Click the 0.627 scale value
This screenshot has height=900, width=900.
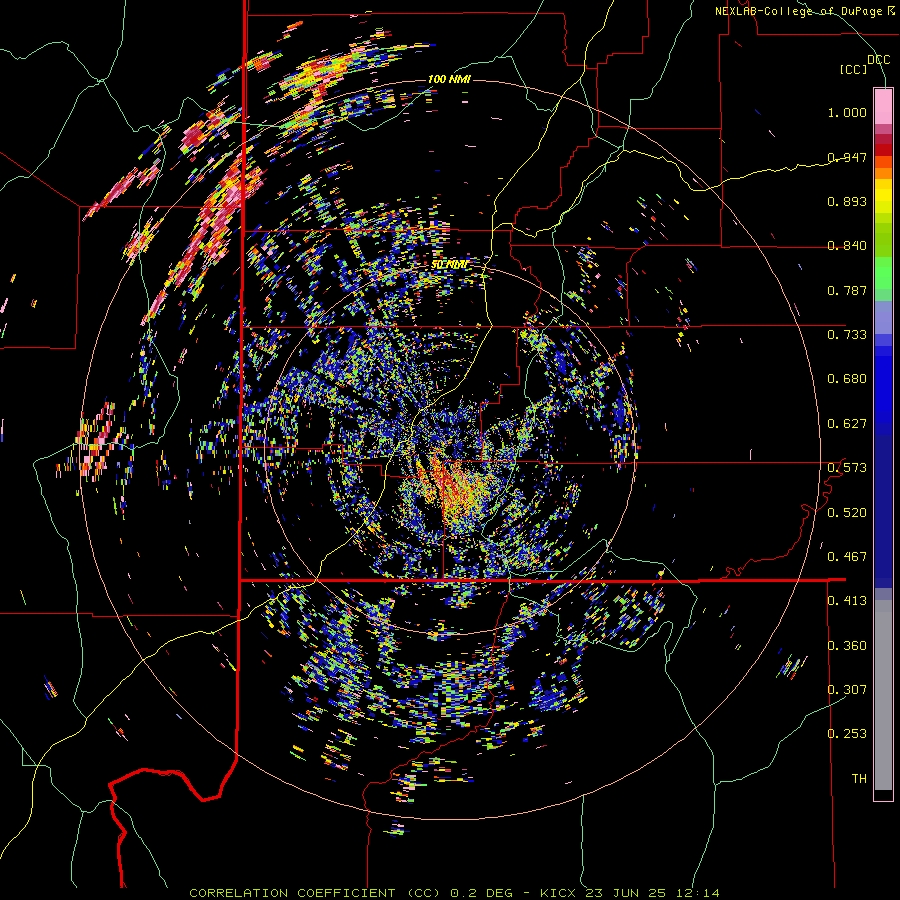847,424
